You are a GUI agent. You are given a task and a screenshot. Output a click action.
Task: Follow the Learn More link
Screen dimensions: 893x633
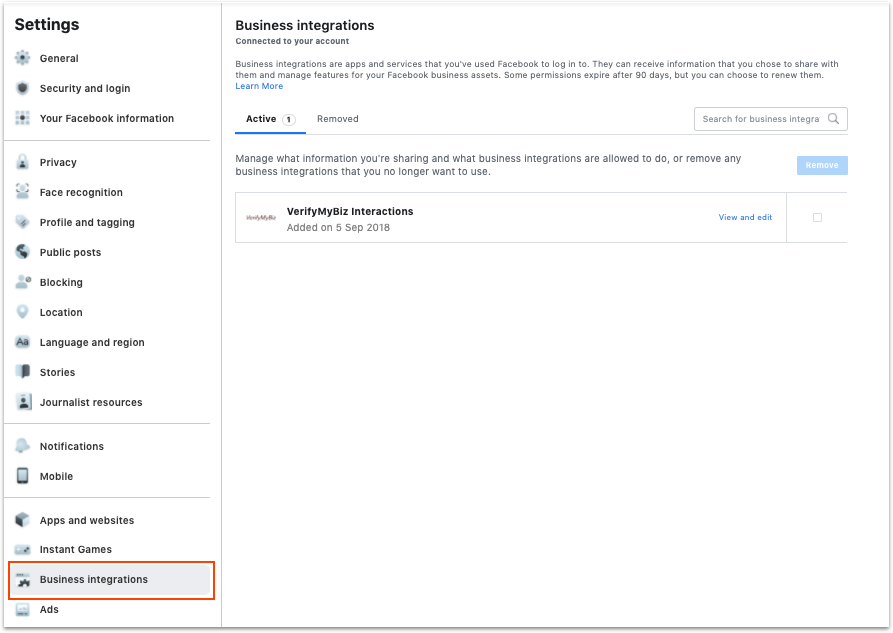259,86
